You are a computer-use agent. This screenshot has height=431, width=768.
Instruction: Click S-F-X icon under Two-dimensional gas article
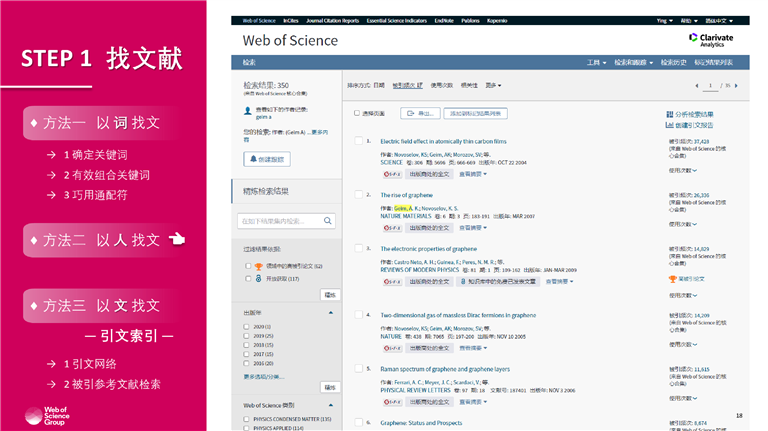click(392, 348)
